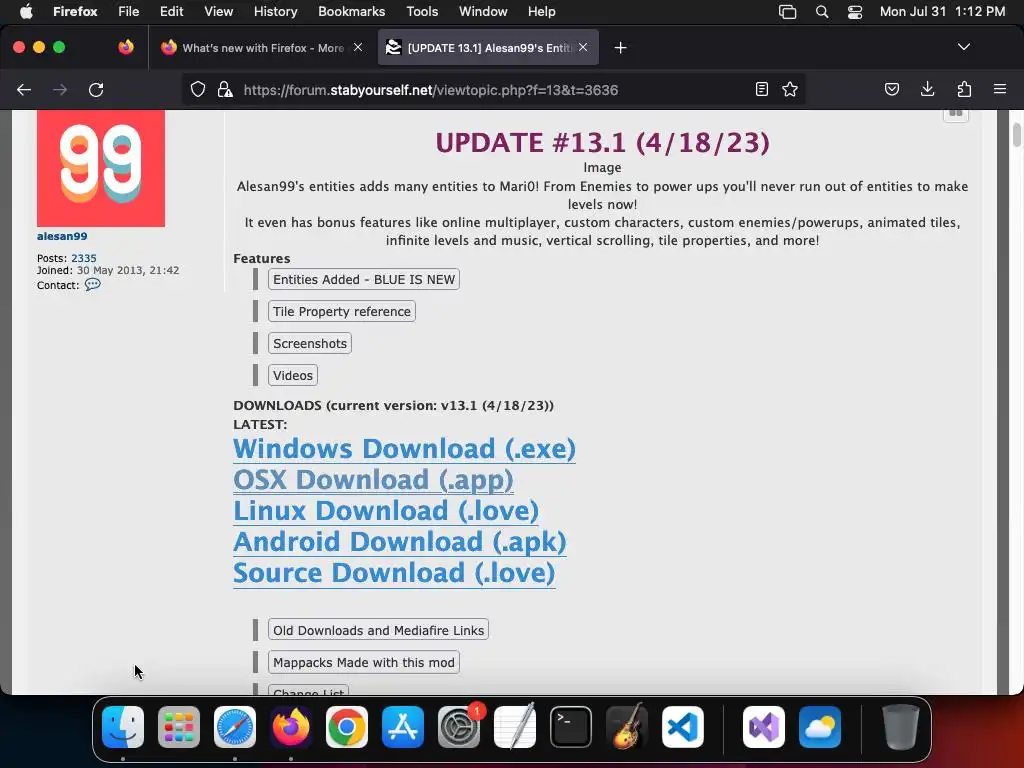Click the menu bar date and time
Image resolution: width=1024 pixels, height=768 pixels.
tap(942, 11)
